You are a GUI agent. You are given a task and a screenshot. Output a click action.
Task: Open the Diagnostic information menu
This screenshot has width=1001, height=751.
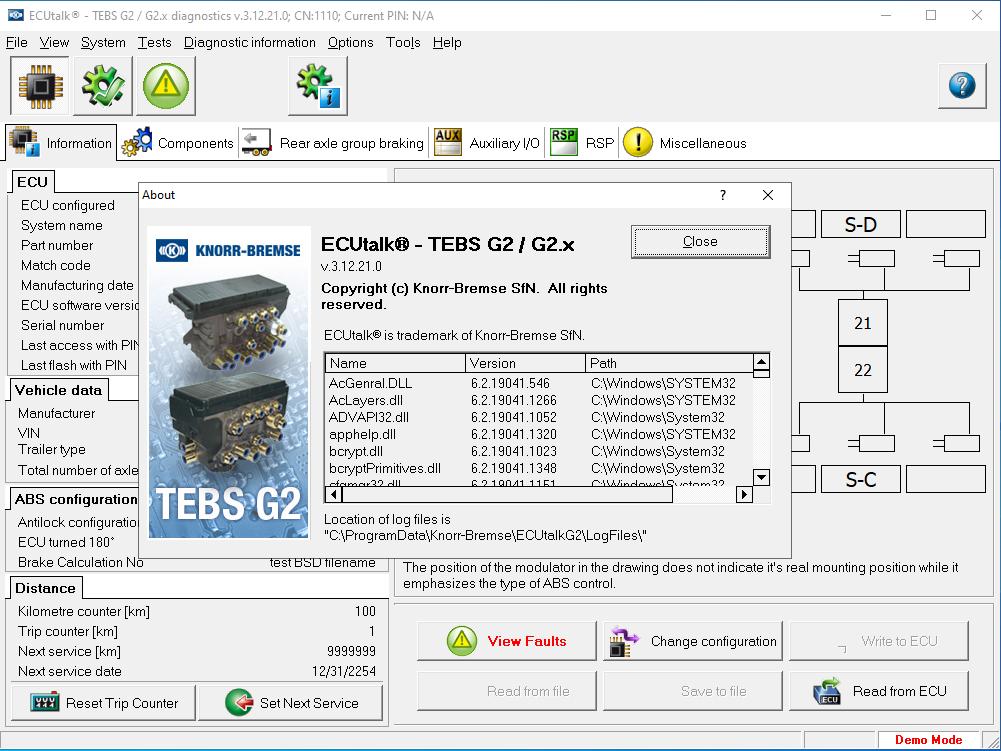pyautogui.click(x=249, y=42)
